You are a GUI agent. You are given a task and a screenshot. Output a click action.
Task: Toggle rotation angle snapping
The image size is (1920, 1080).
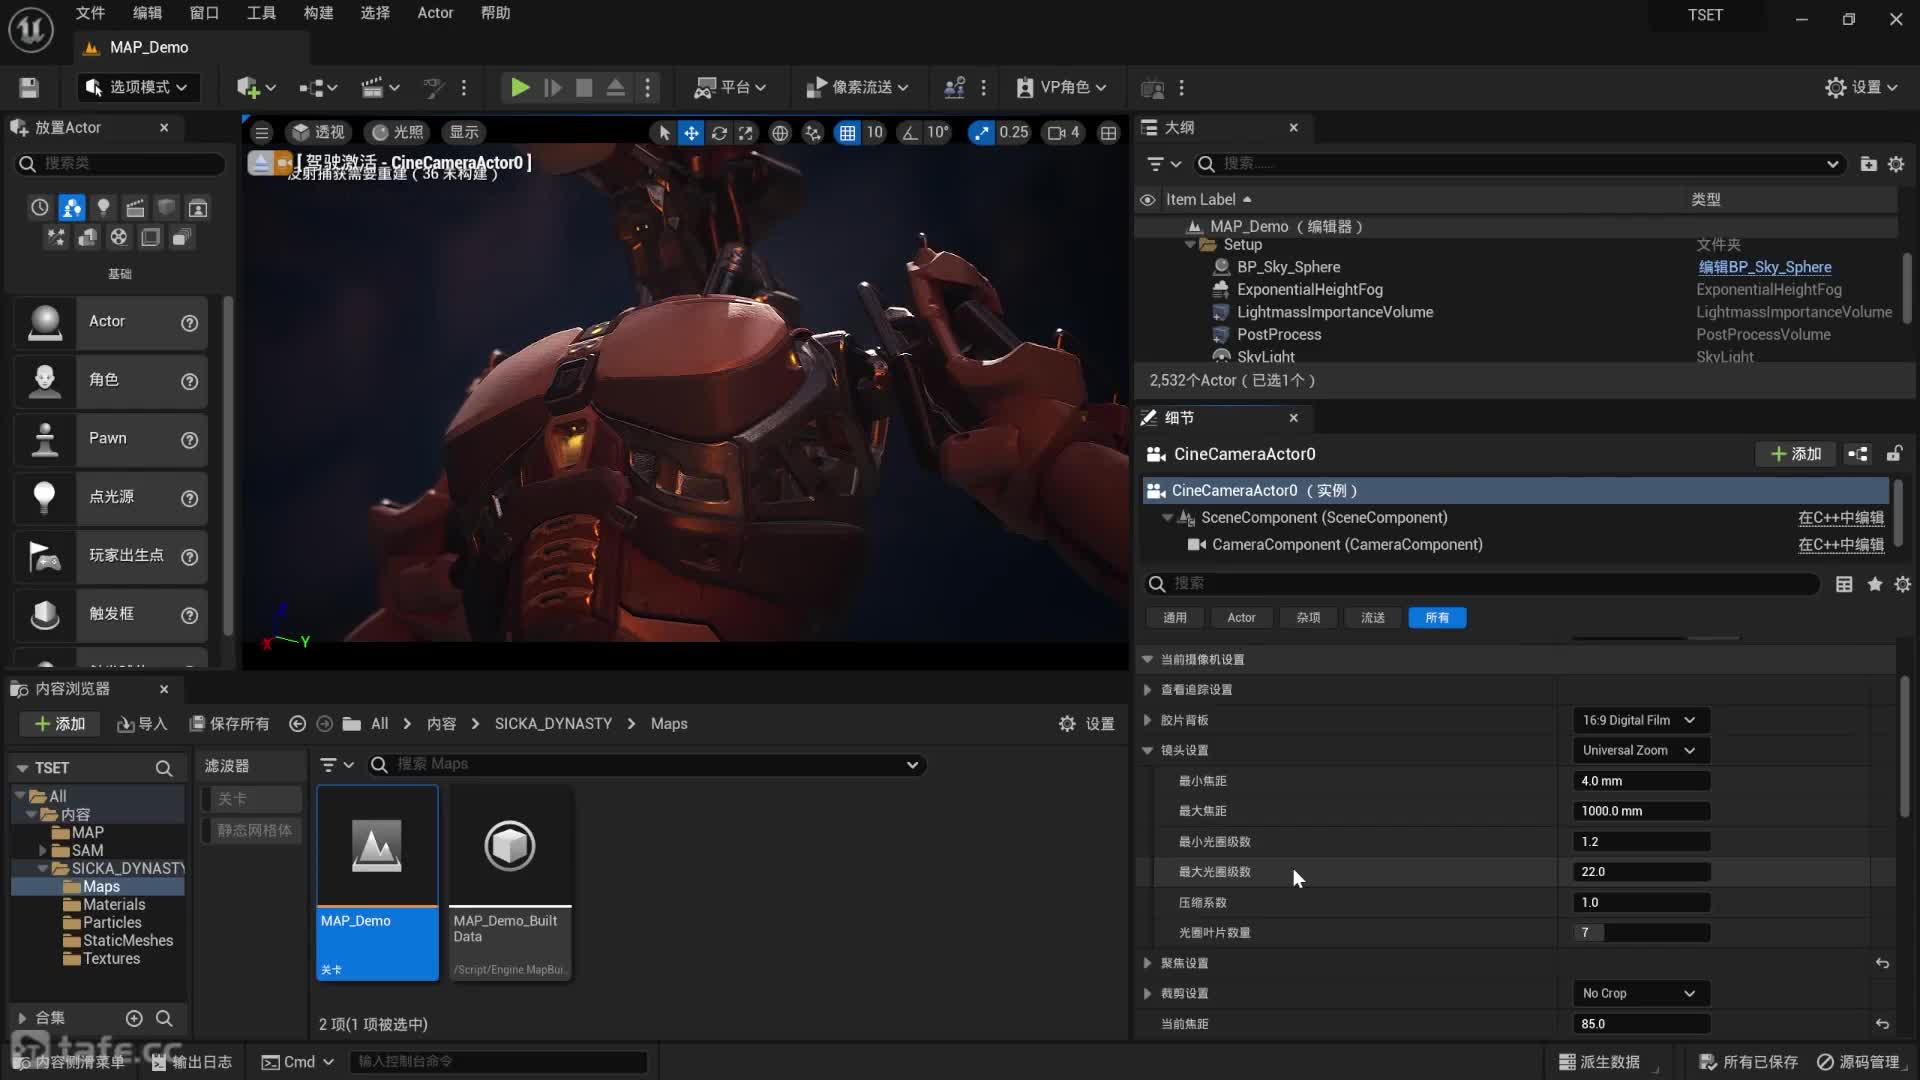pyautogui.click(x=909, y=132)
